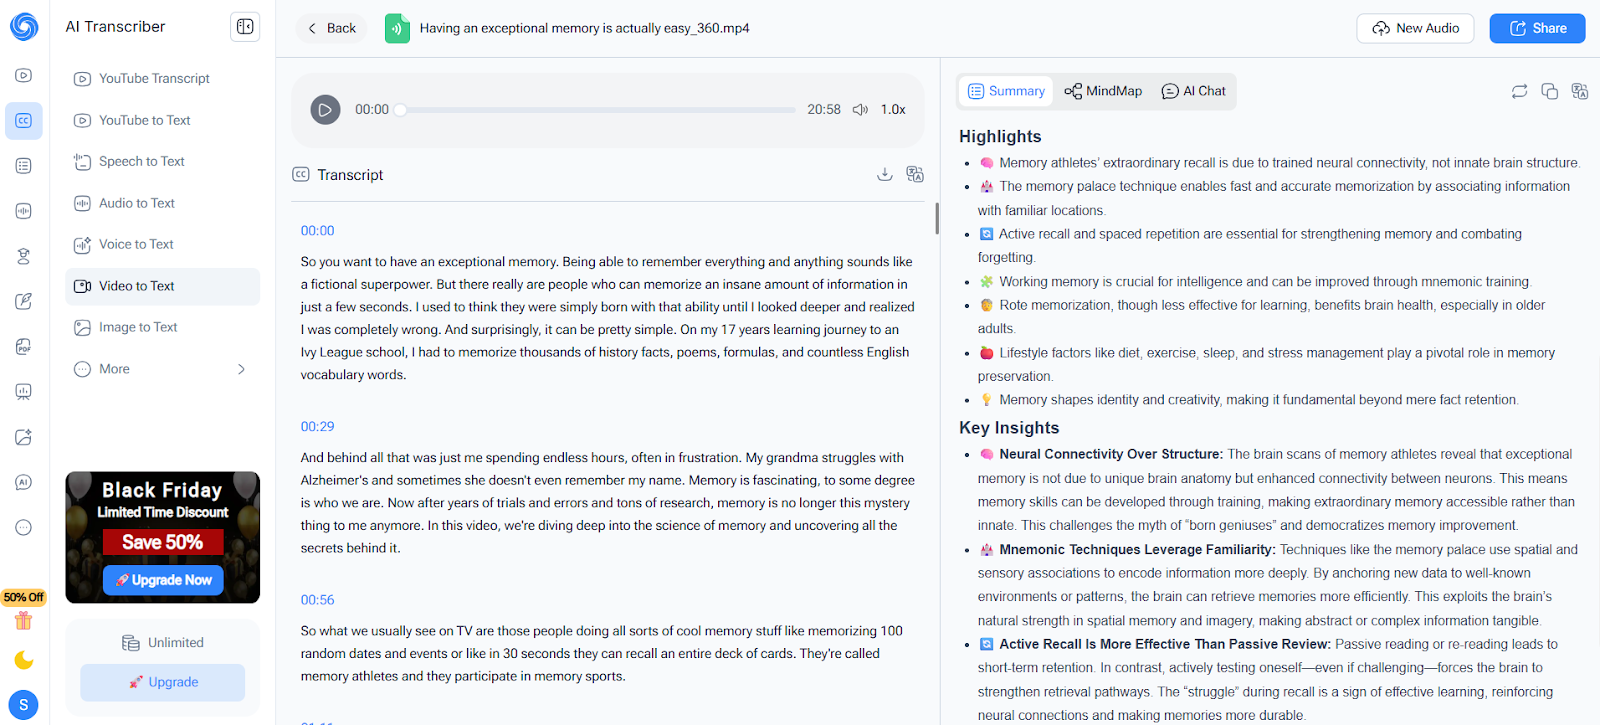This screenshot has width=1600, height=725.
Task: Play the audio recording
Action: [325, 109]
